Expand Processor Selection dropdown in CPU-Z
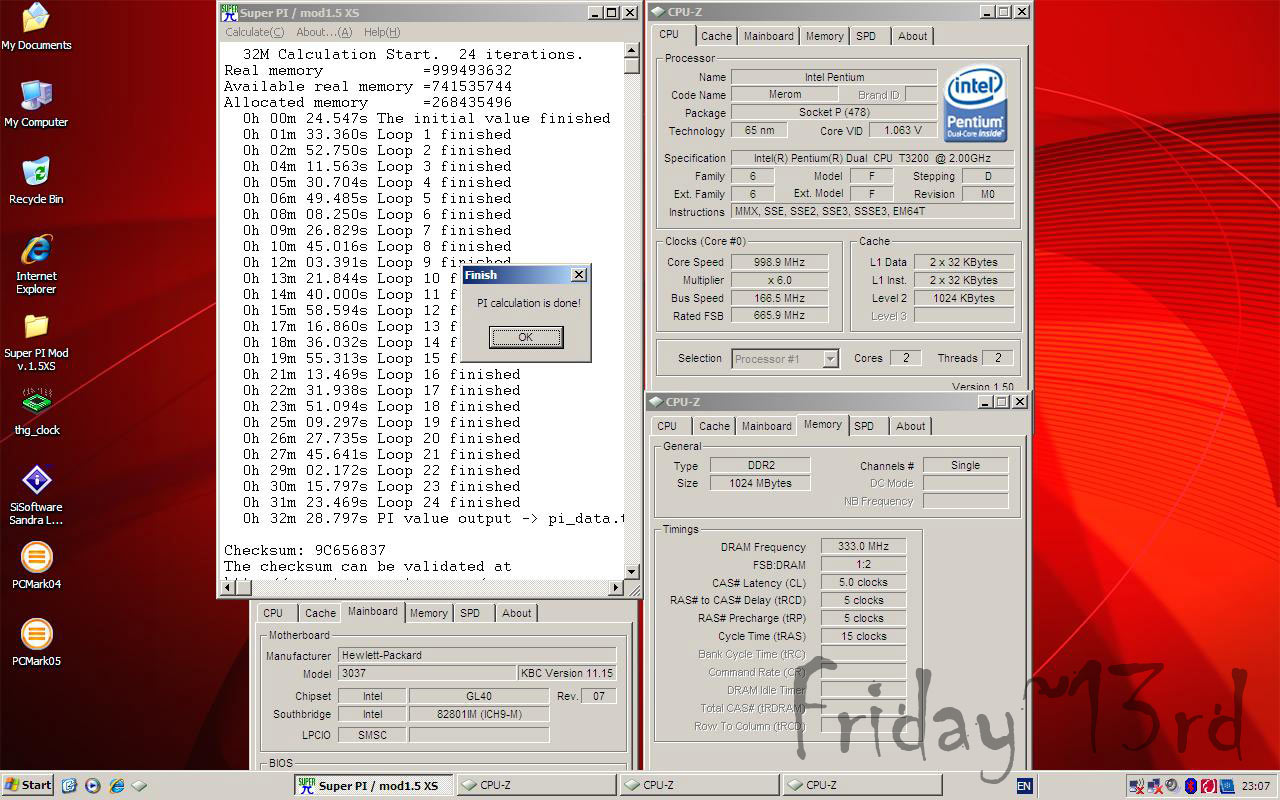The width and height of the screenshot is (1280, 800). (x=830, y=358)
